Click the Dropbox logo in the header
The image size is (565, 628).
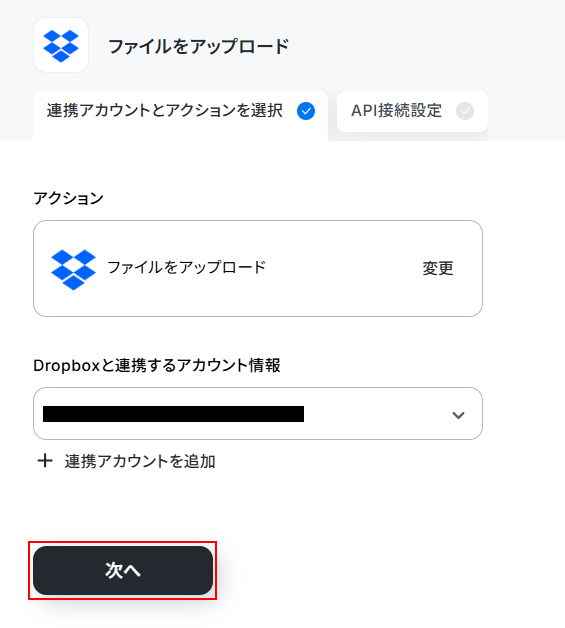click(x=61, y=45)
